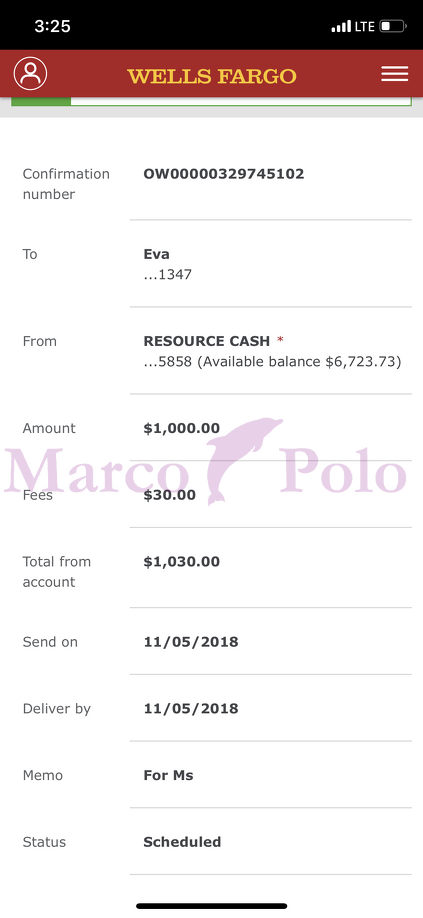
Task: Tap the 3:25 clock
Action: 52,26
